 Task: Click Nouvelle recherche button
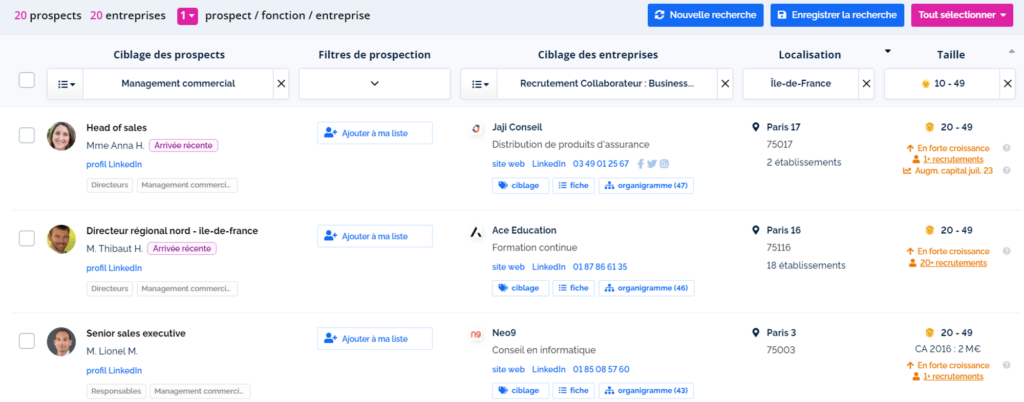pos(705,15)
